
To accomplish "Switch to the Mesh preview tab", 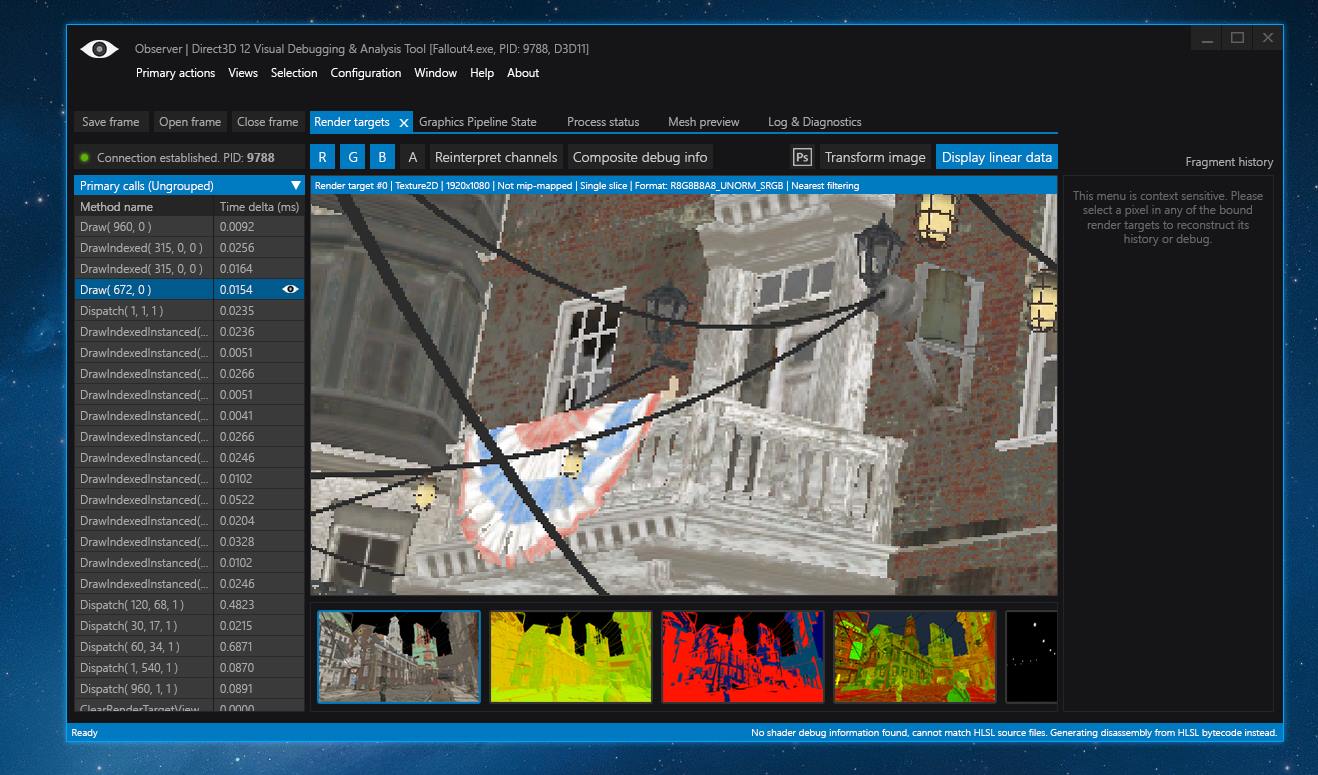I will [704, 122].
